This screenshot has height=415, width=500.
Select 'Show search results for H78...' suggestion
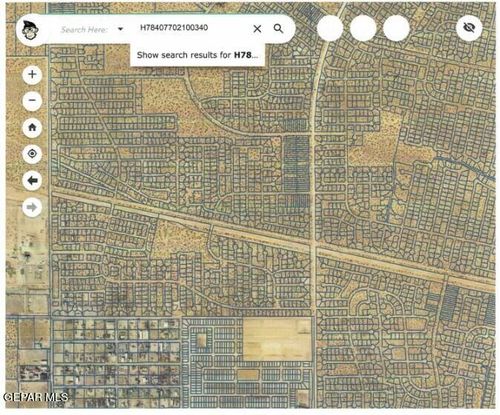coord(197,55)
